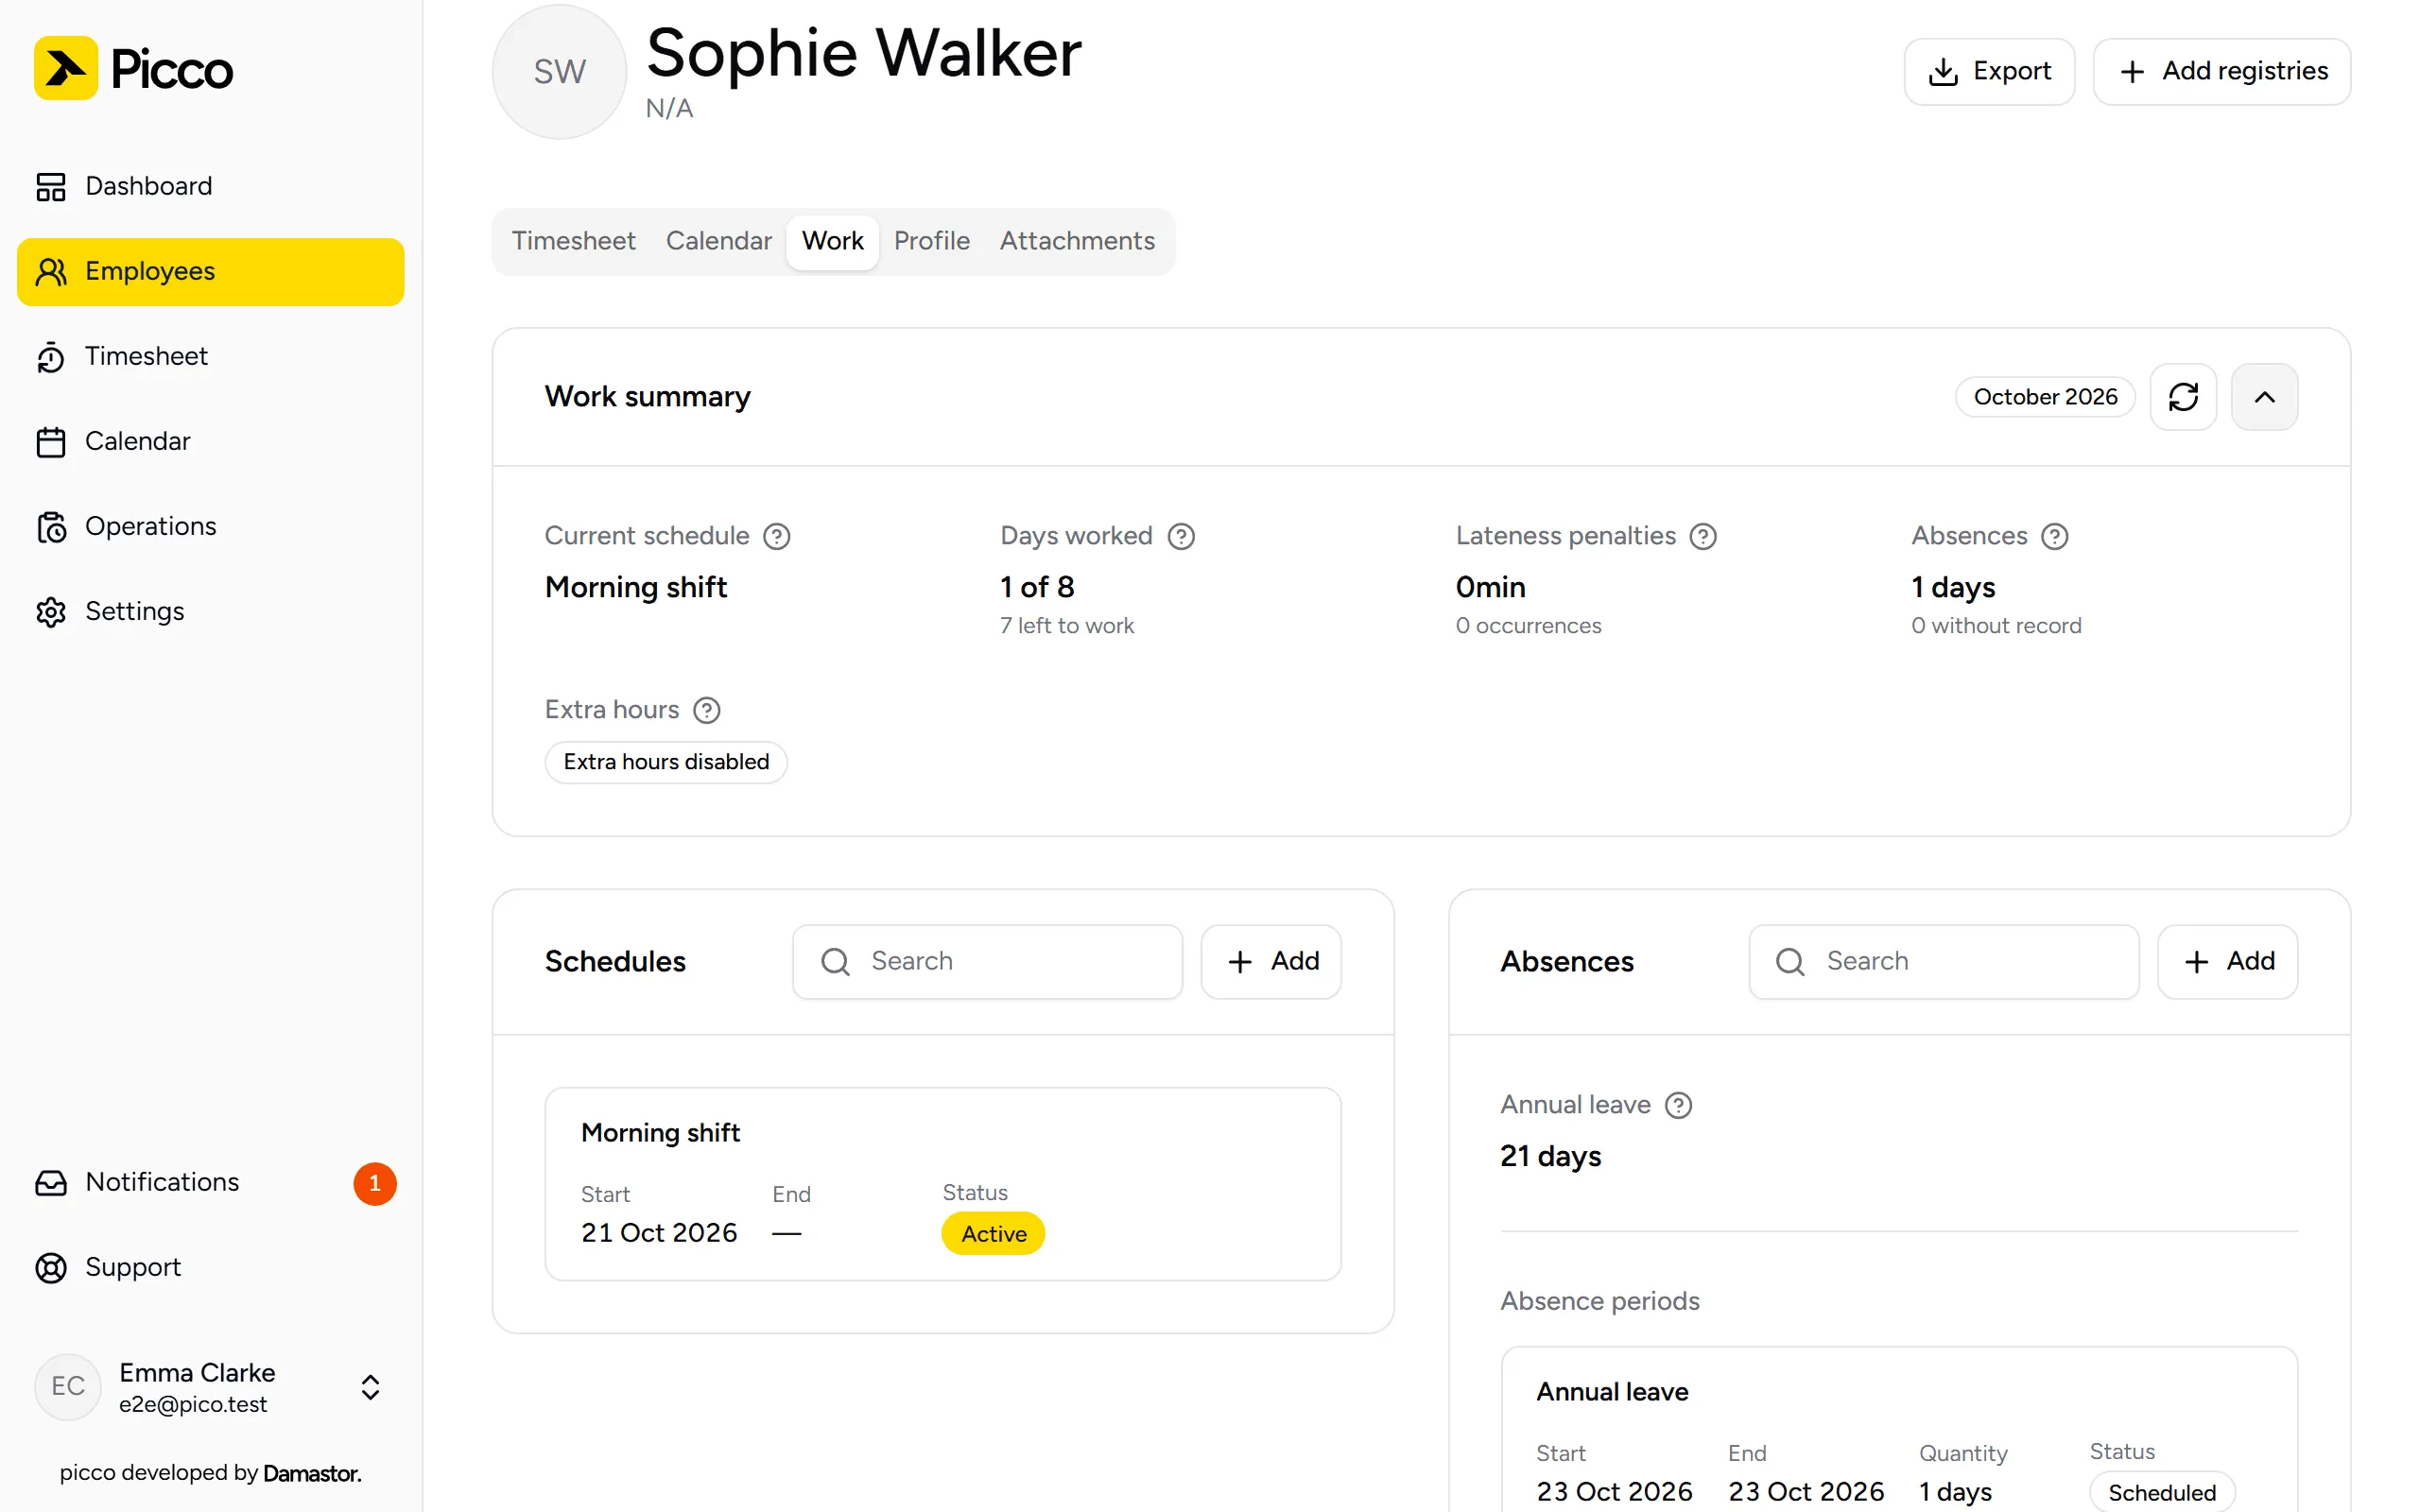Show help for Days worked
The width and height of the screenshot is (2420, 1512).
pos(1181,537)
